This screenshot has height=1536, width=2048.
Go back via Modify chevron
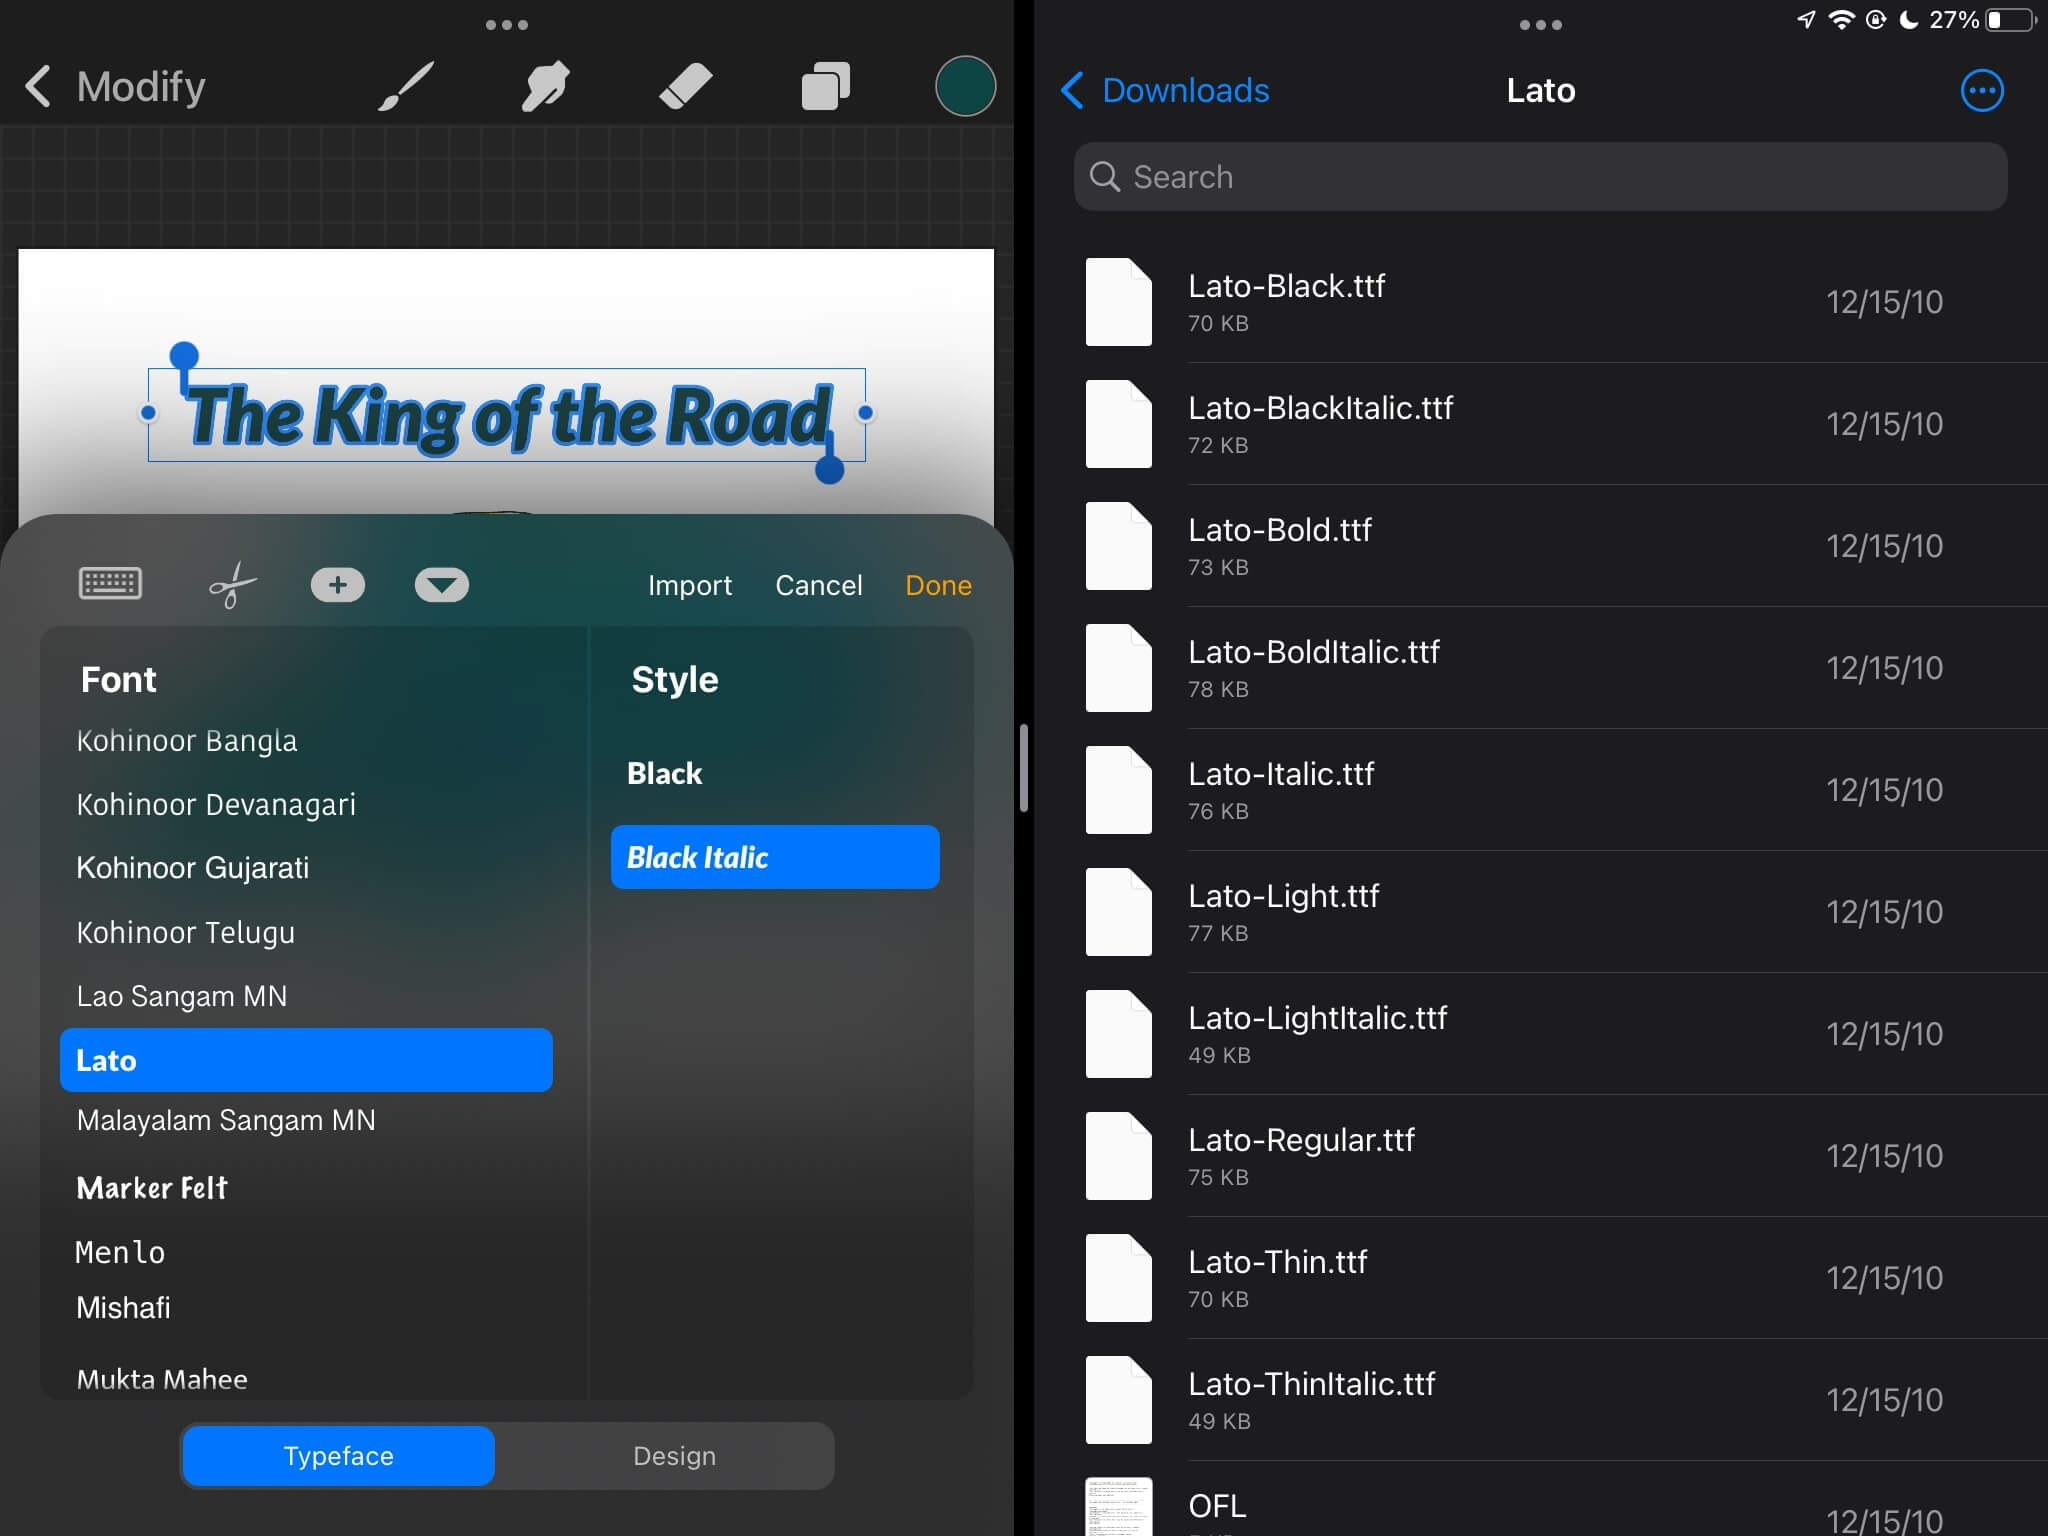pyautogui.click(x=38, y=87)
